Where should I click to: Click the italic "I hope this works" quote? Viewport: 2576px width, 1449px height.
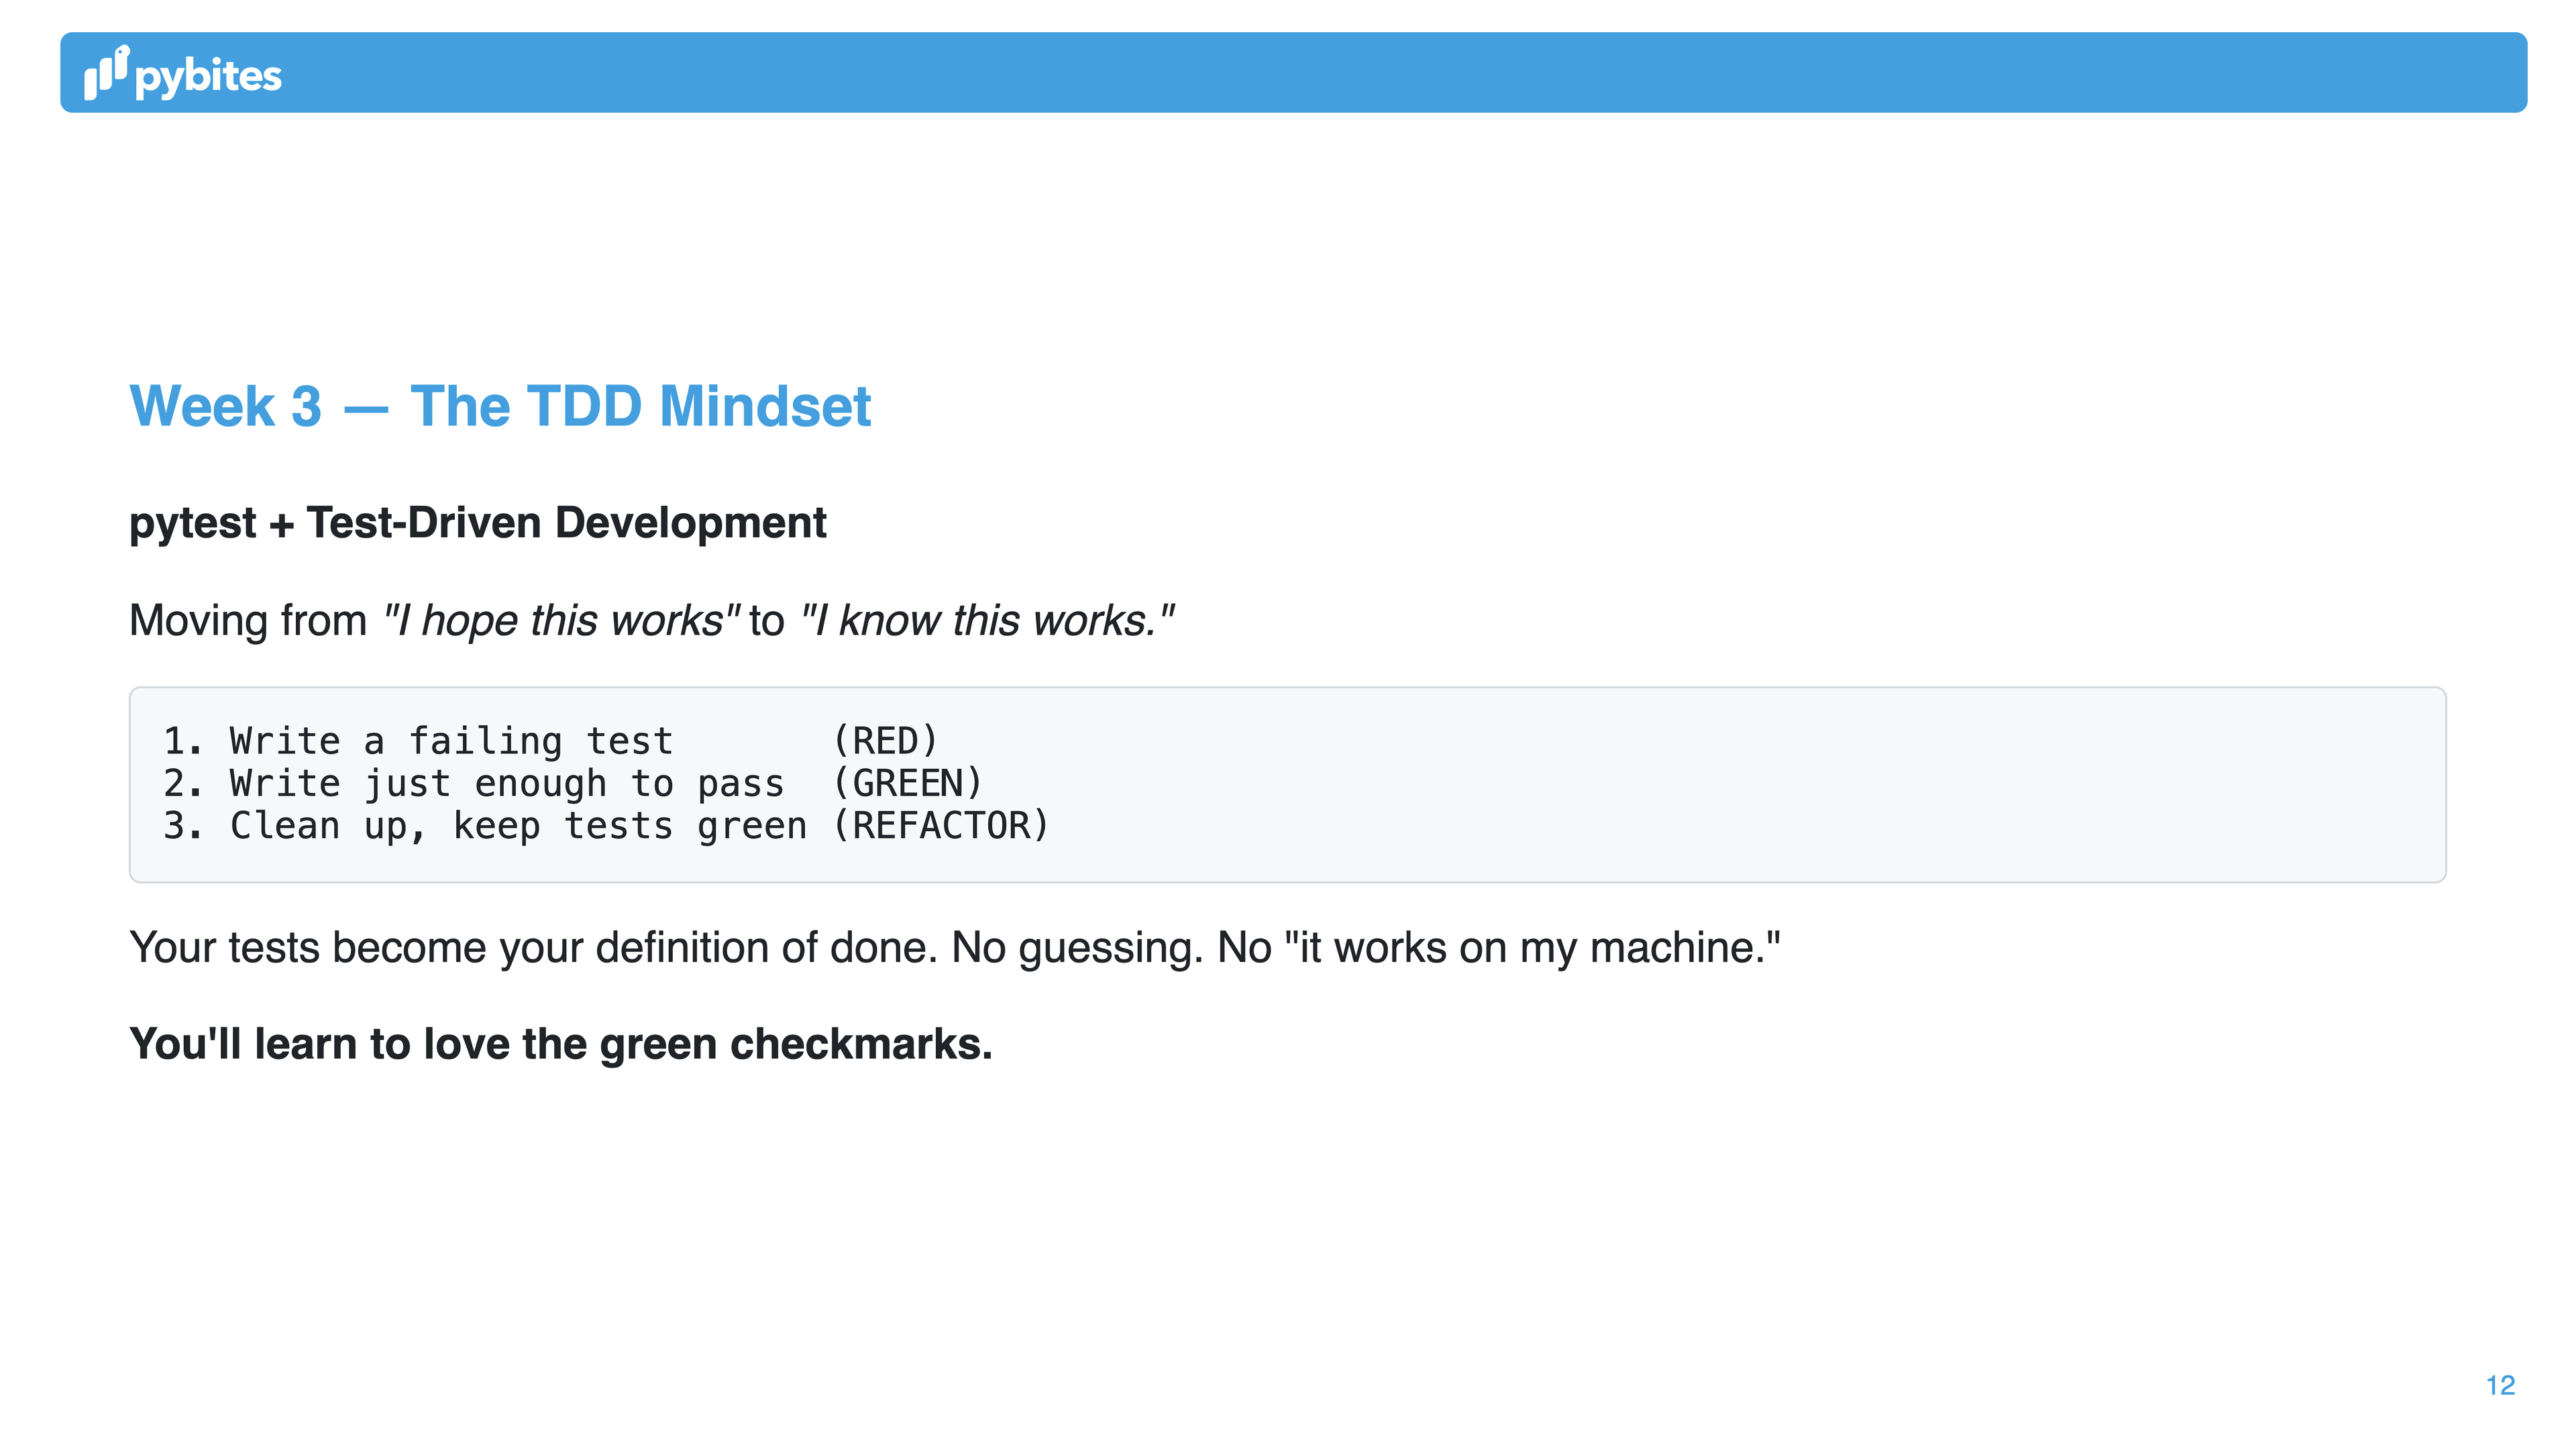562,620
